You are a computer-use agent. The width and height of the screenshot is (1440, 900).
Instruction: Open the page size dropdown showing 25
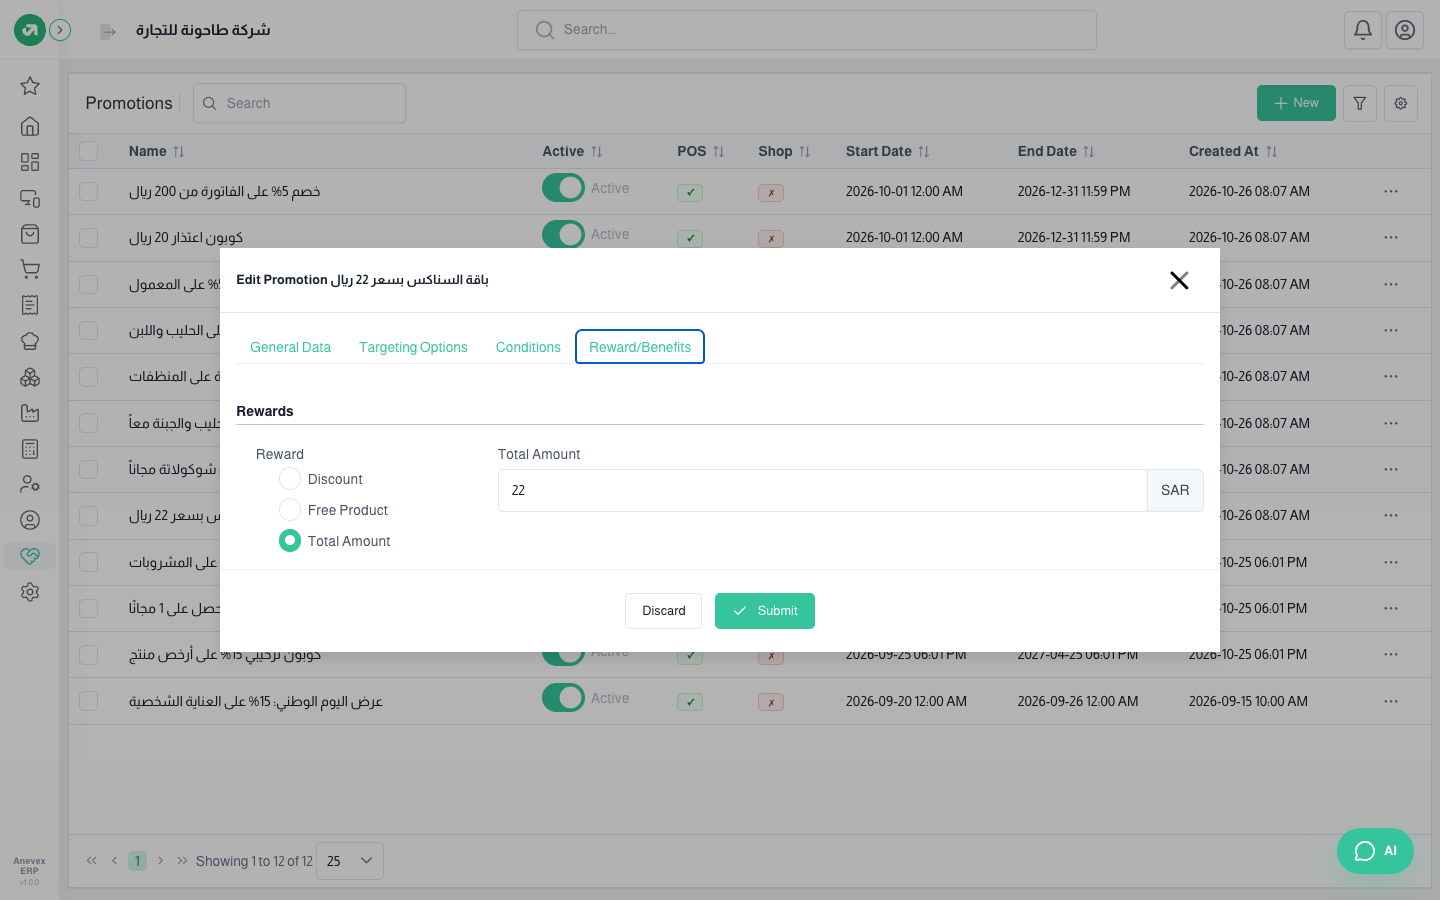(x=350, y=861)
